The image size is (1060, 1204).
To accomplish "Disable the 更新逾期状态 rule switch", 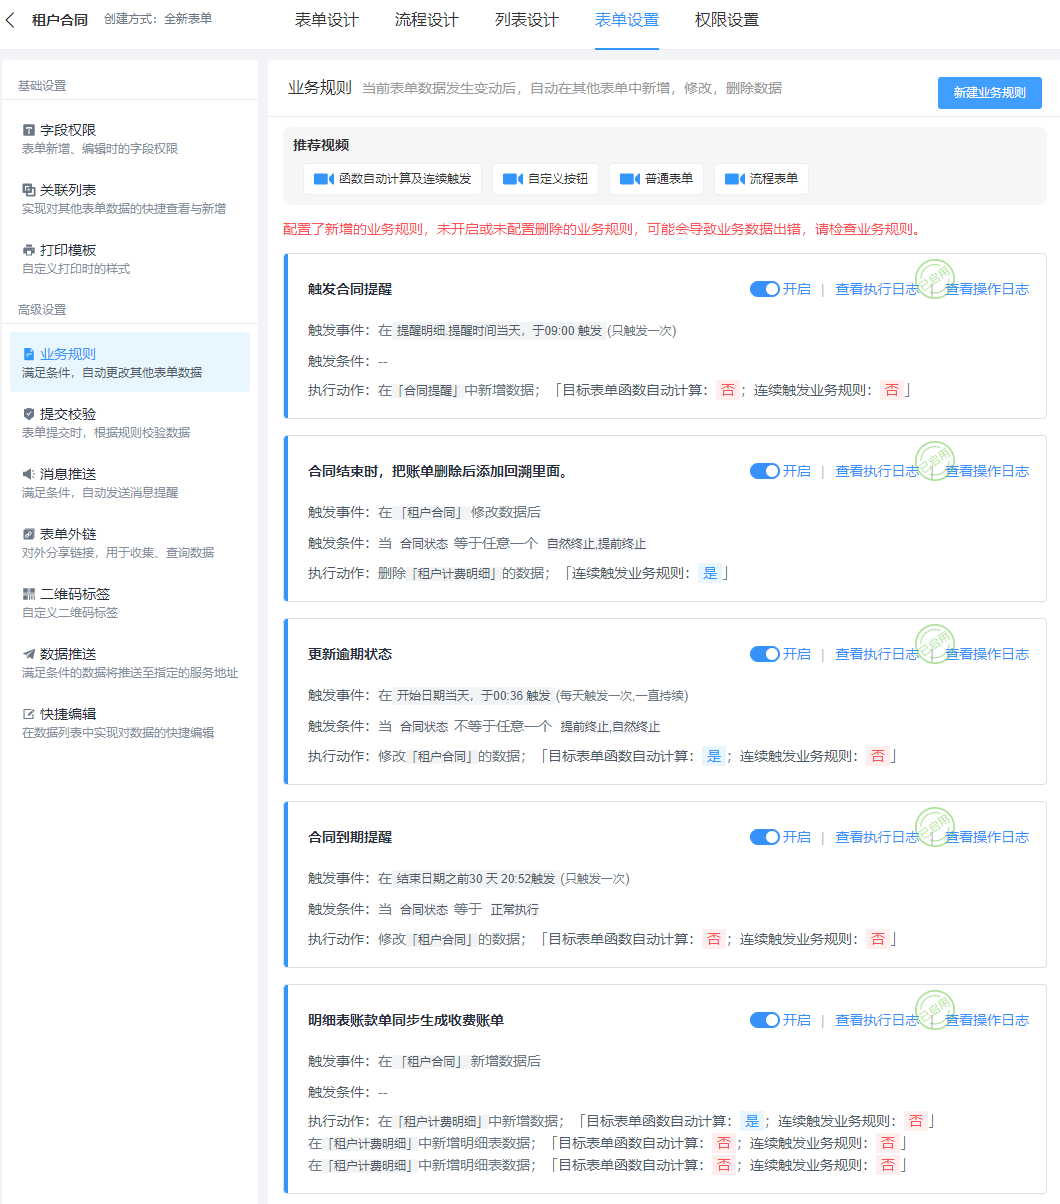I will point(765,654).
